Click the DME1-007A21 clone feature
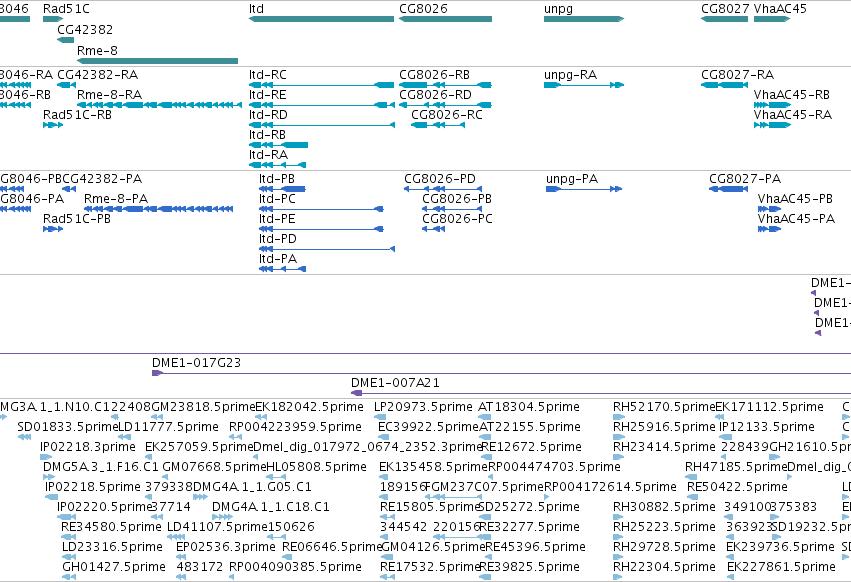Screen dimensions: 851x582 coord(601,393)
